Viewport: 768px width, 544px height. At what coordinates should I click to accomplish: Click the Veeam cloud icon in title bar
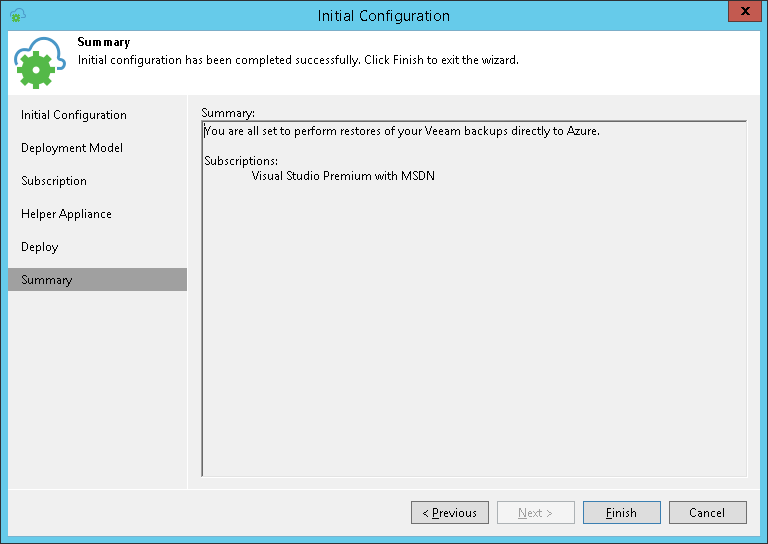pos(17,15)
